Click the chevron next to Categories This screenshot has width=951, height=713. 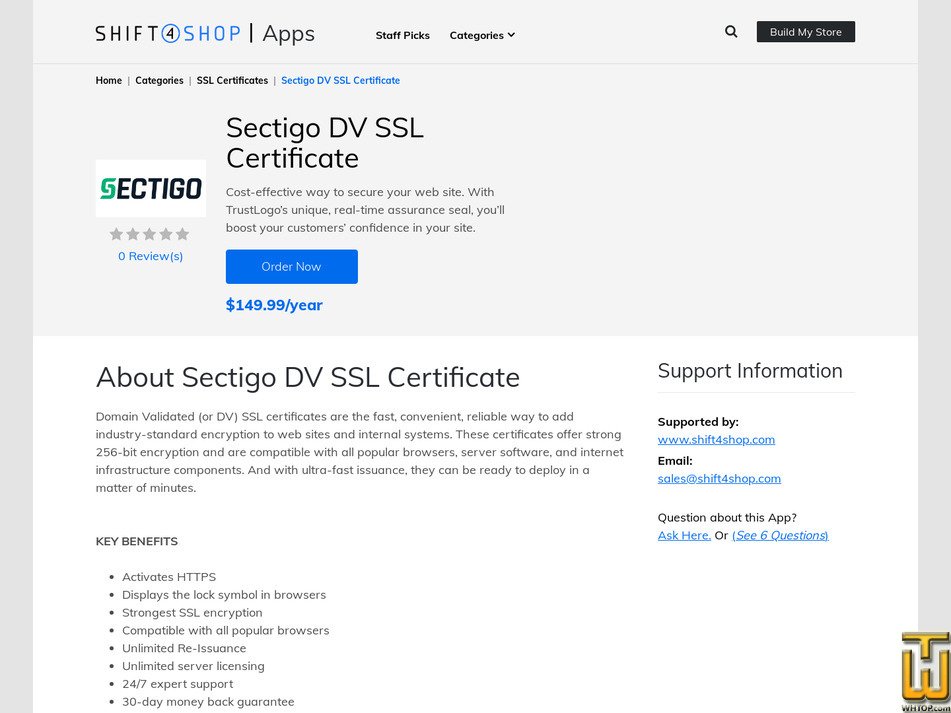(x=510, y=35)
